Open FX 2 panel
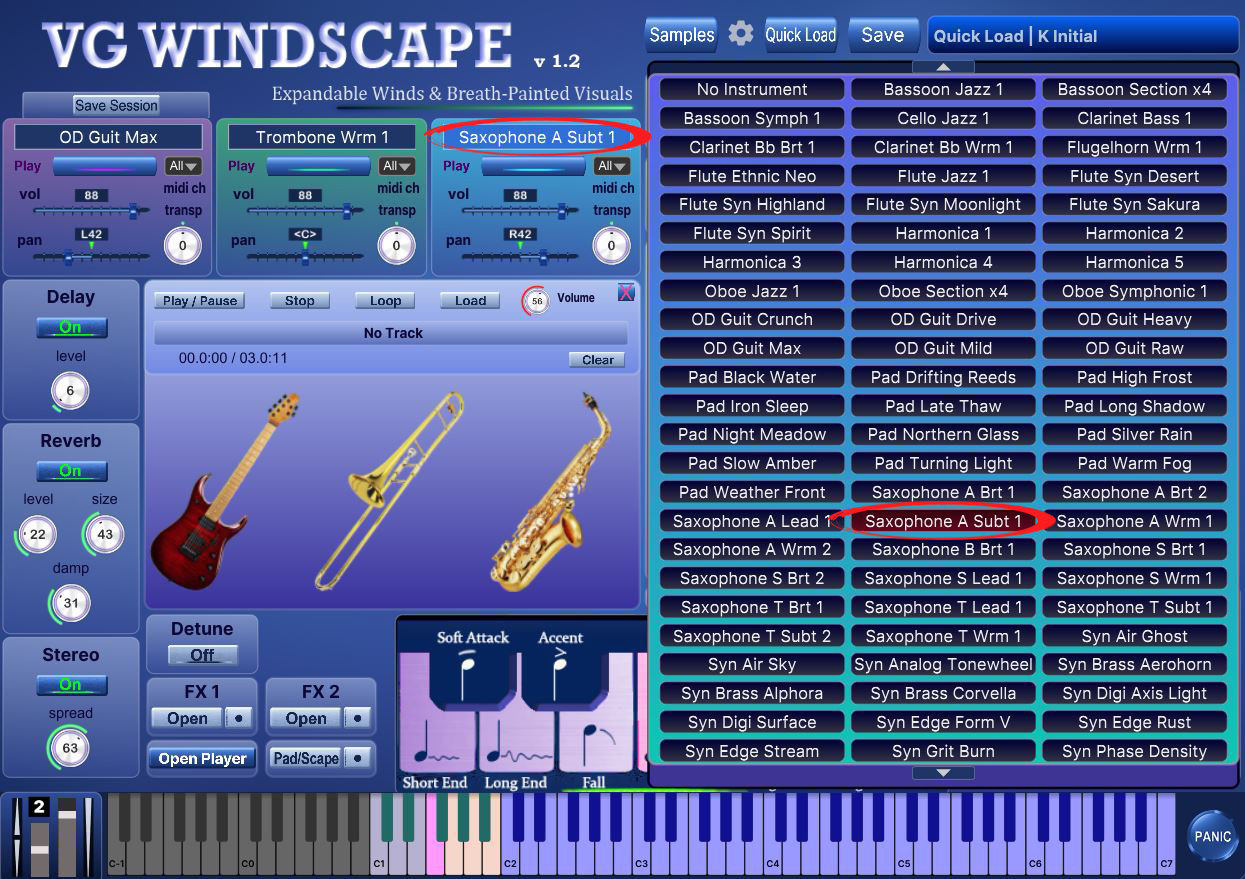 tap(306, 718)
